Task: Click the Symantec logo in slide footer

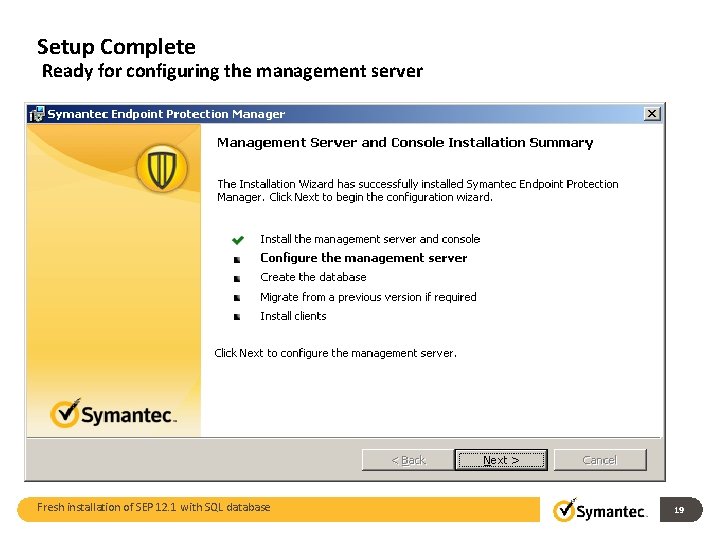Action: click(x=601, y=510)
